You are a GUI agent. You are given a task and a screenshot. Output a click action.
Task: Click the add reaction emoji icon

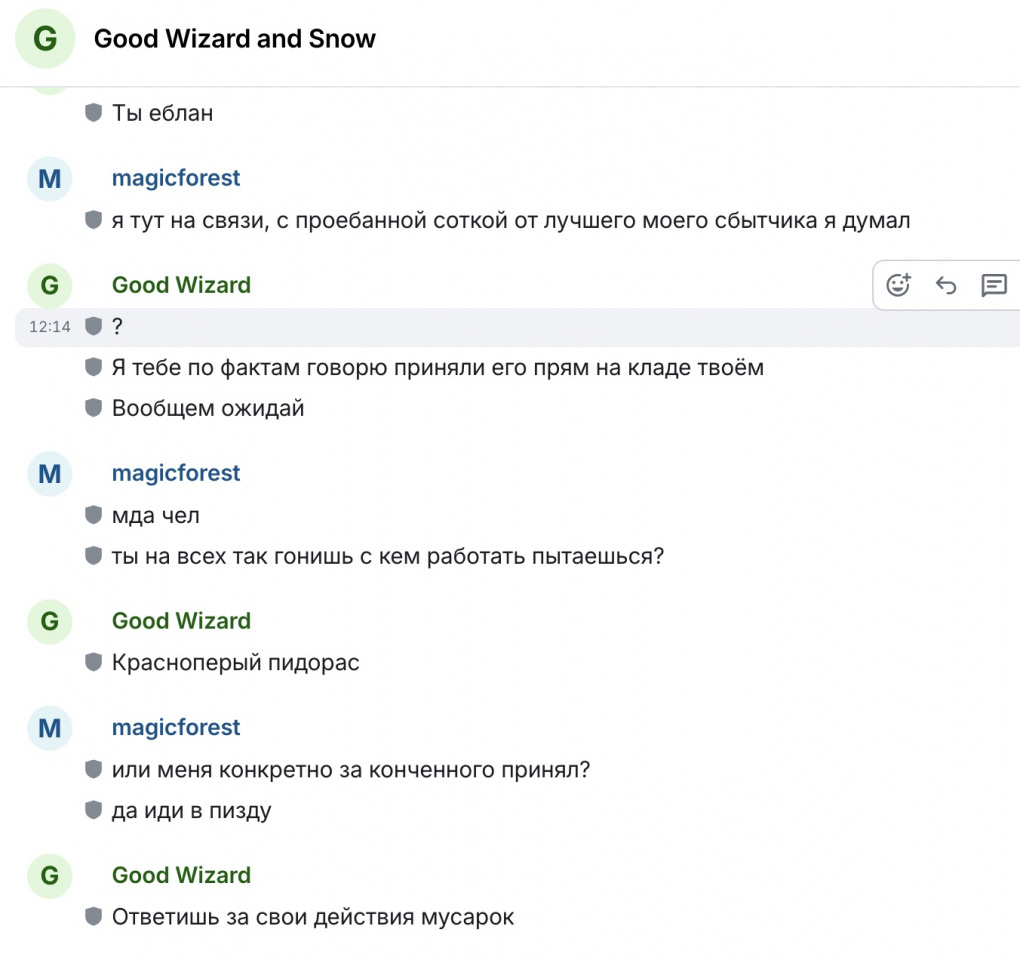(898, 285)
